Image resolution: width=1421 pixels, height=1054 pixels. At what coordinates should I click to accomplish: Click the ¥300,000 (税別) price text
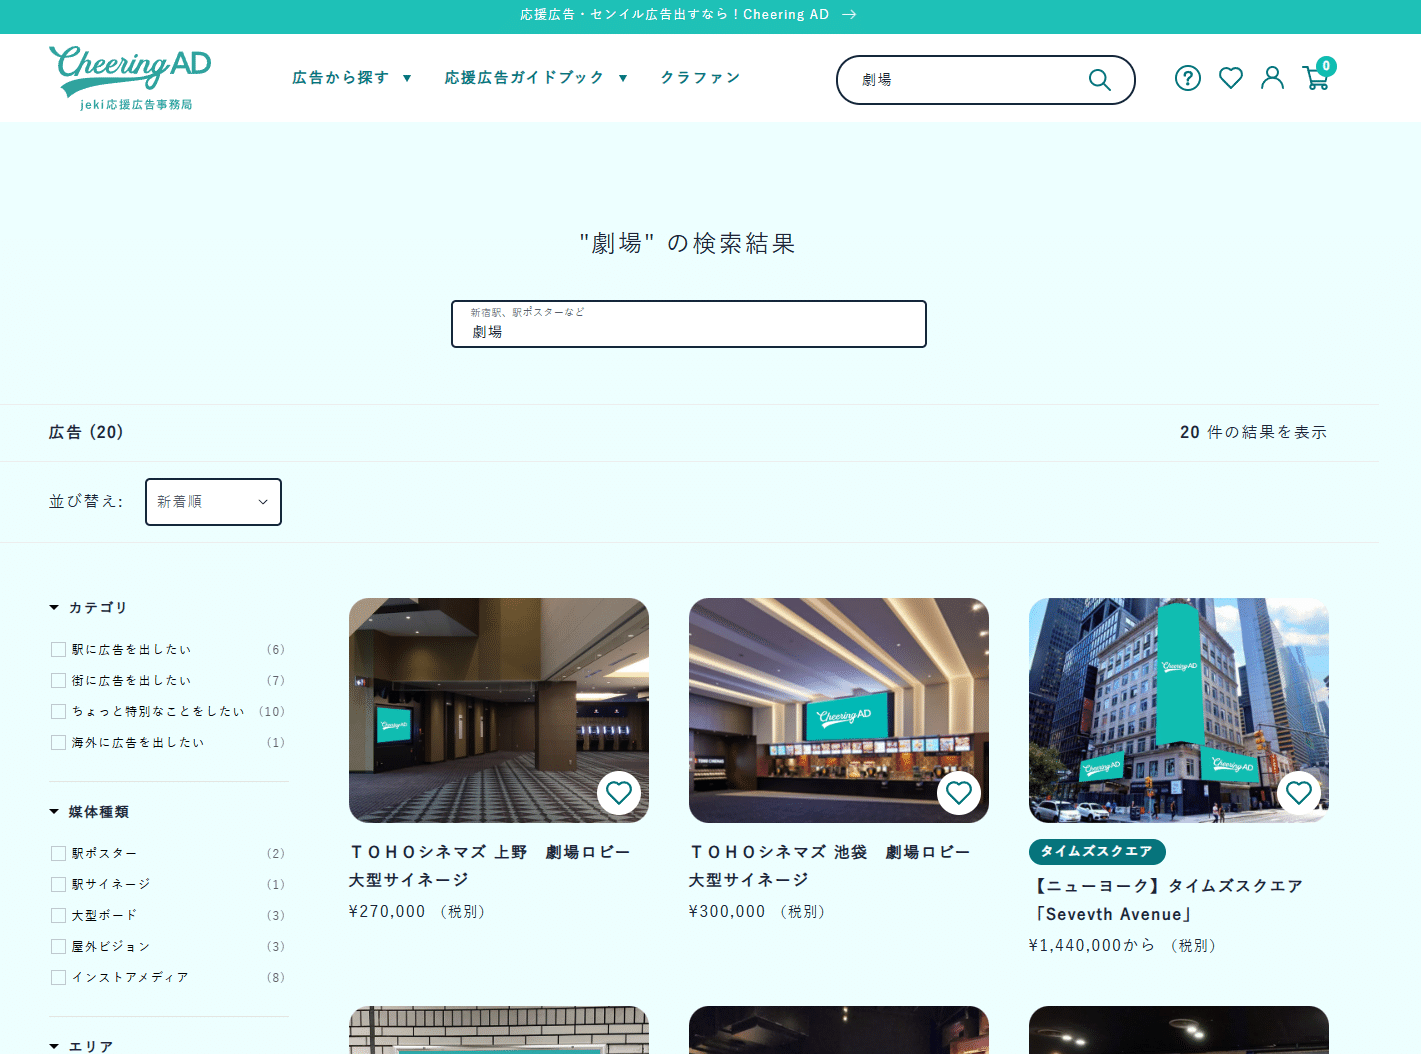[757, 912]
